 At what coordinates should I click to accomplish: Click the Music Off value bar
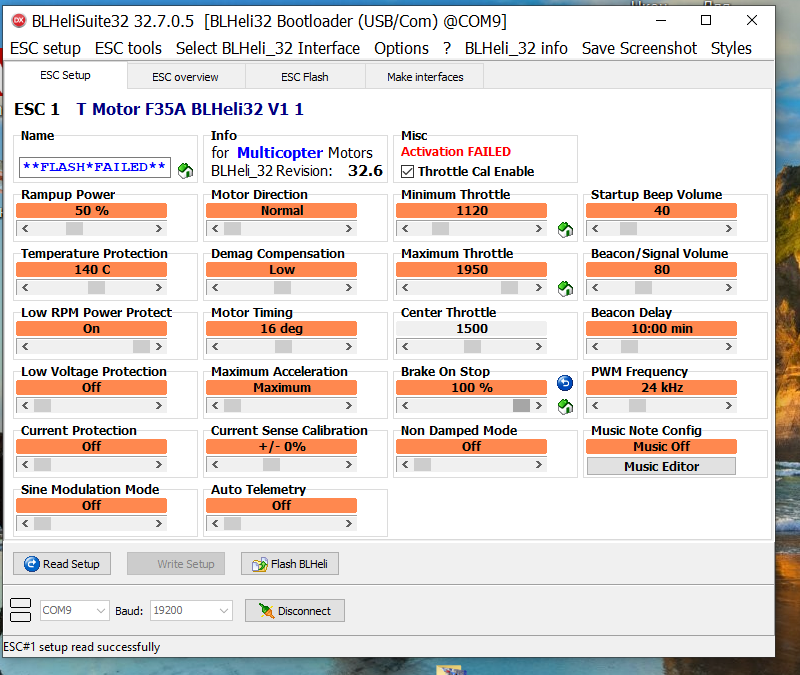[x=661, y=446]
